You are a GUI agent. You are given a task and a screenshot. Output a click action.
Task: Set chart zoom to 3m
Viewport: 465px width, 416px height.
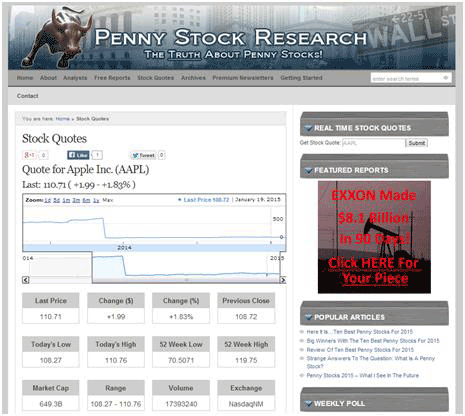(76, 200)
